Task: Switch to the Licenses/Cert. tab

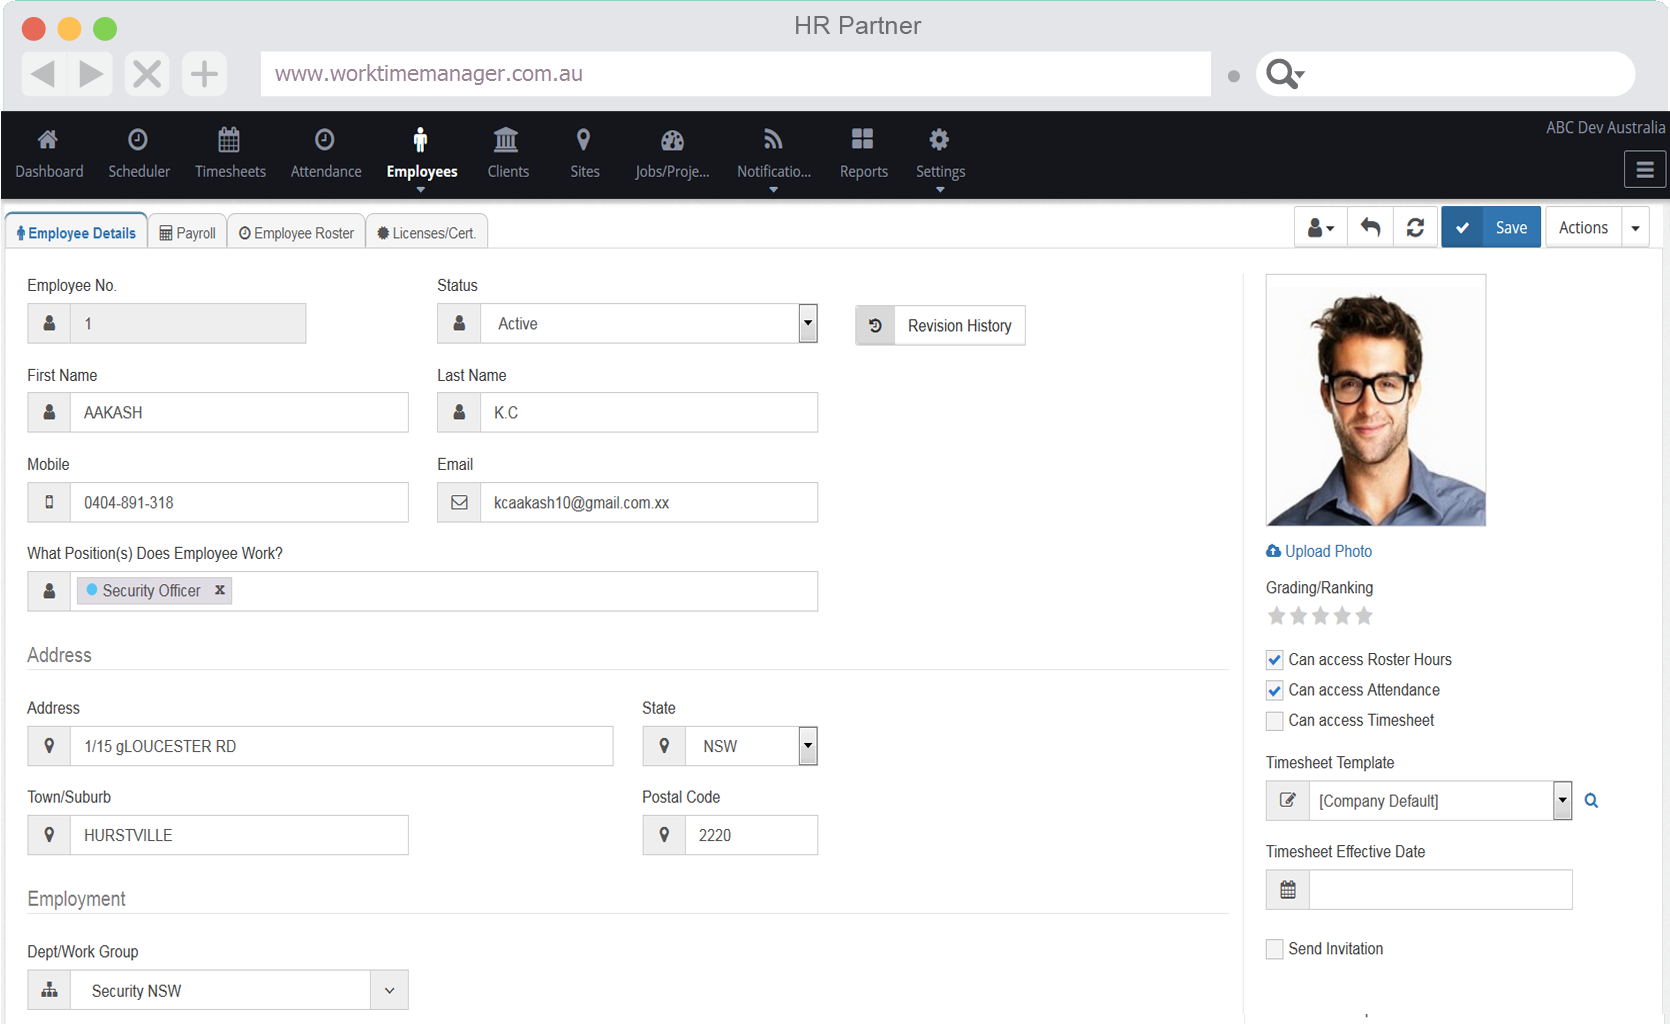Action: pos(426,232)
